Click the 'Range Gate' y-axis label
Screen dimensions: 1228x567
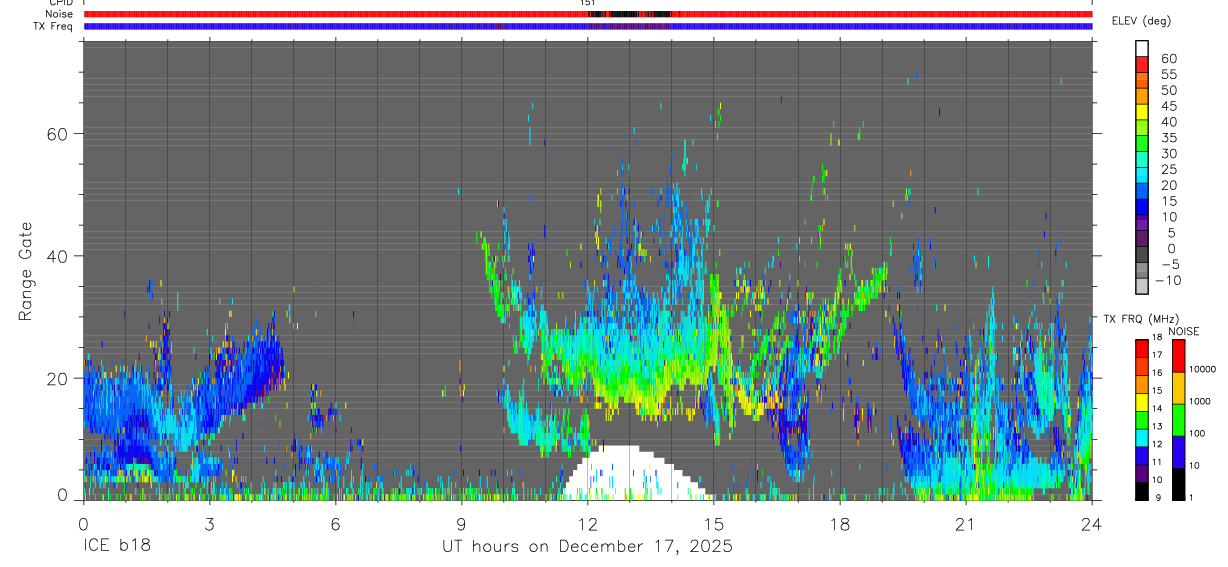(x=28, y=272)
